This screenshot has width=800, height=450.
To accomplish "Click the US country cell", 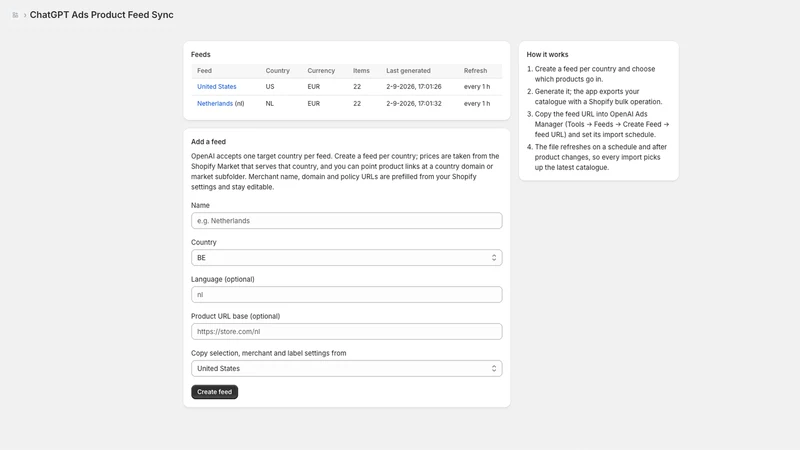I will pyautogui.click(x=270, y=87).
